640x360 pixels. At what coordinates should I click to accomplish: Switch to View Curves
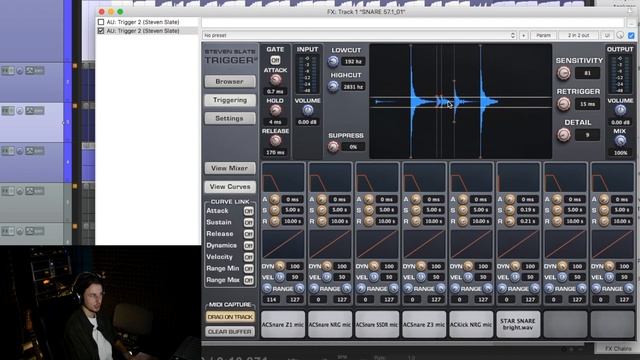(230, 187)
